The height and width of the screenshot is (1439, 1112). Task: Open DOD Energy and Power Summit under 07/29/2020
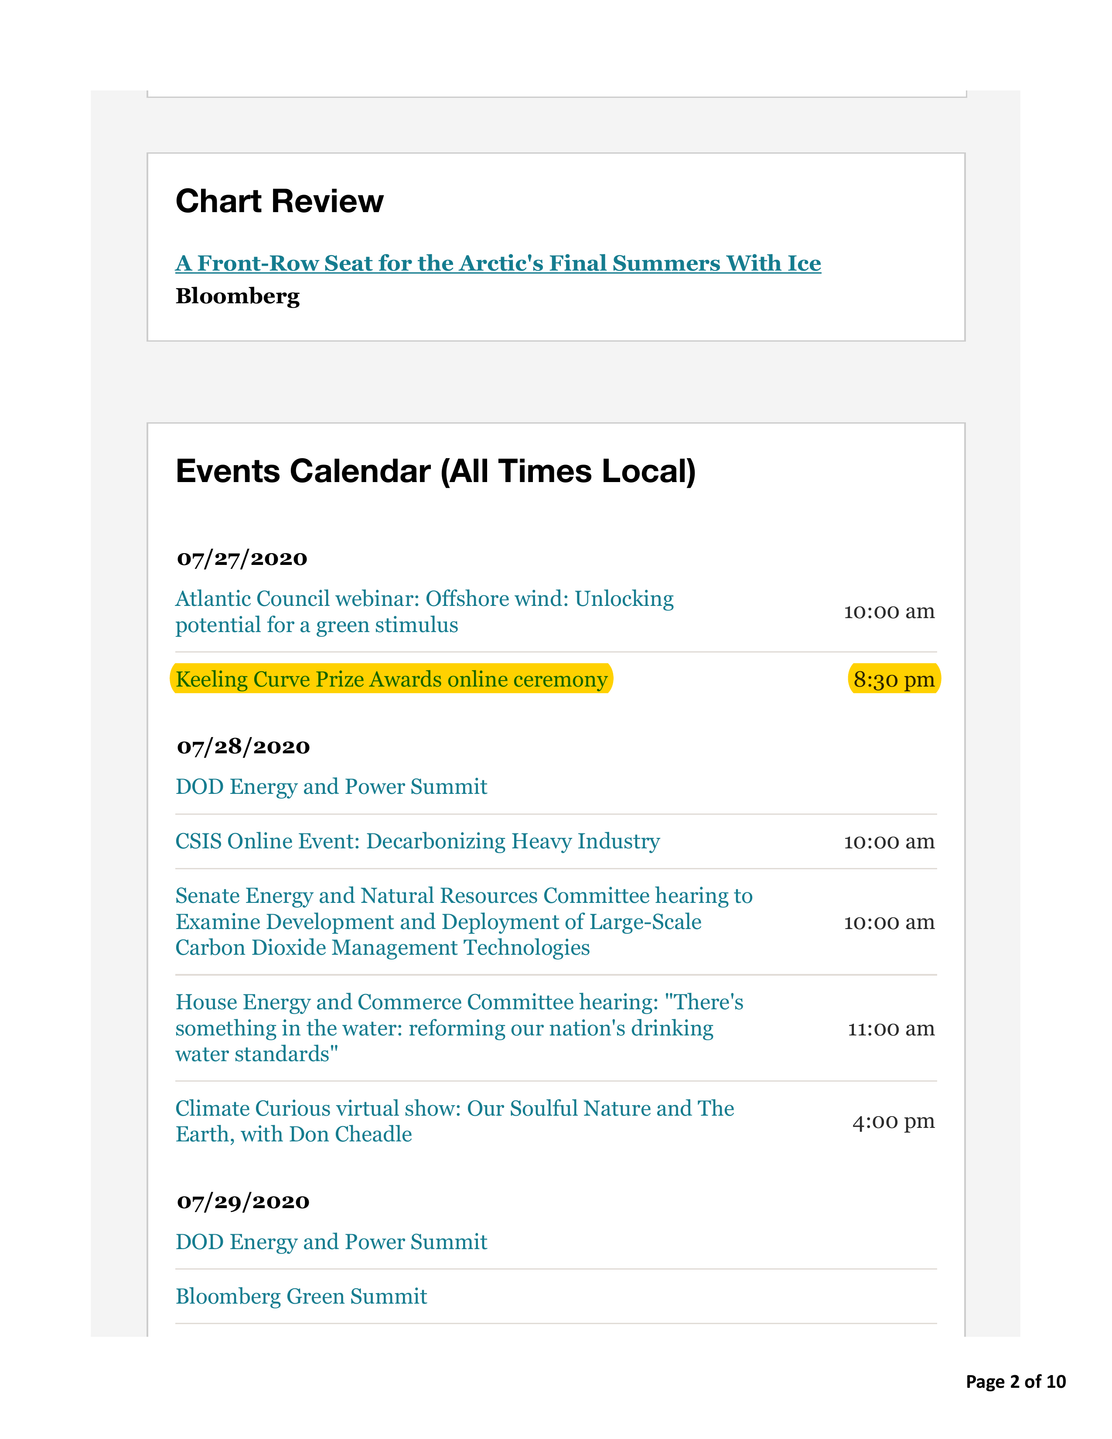pos(331,1242)
